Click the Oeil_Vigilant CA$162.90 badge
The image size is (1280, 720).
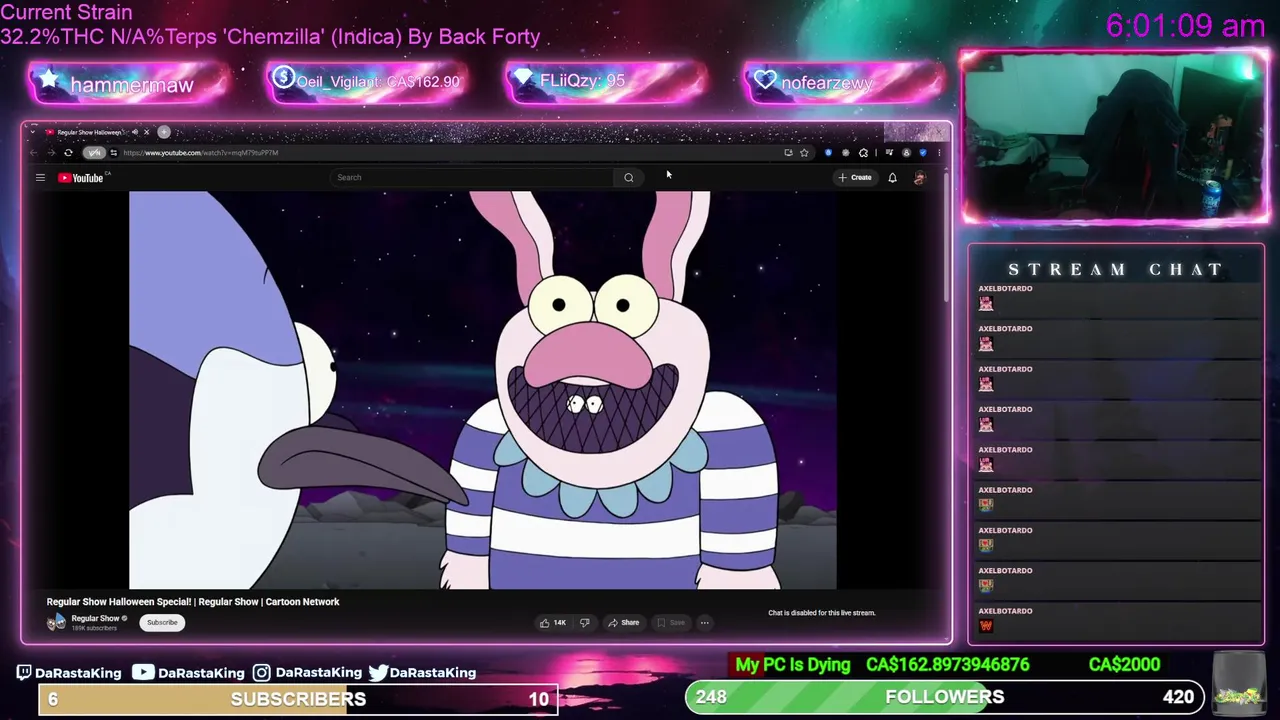coord(368,82)
